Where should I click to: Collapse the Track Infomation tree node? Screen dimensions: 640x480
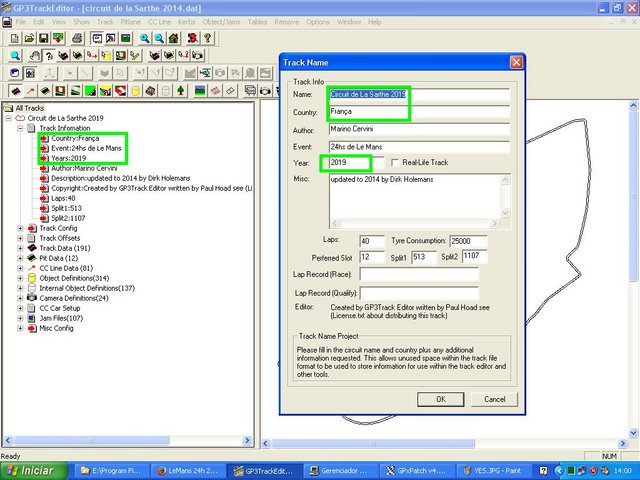click(x=20, y=128)
